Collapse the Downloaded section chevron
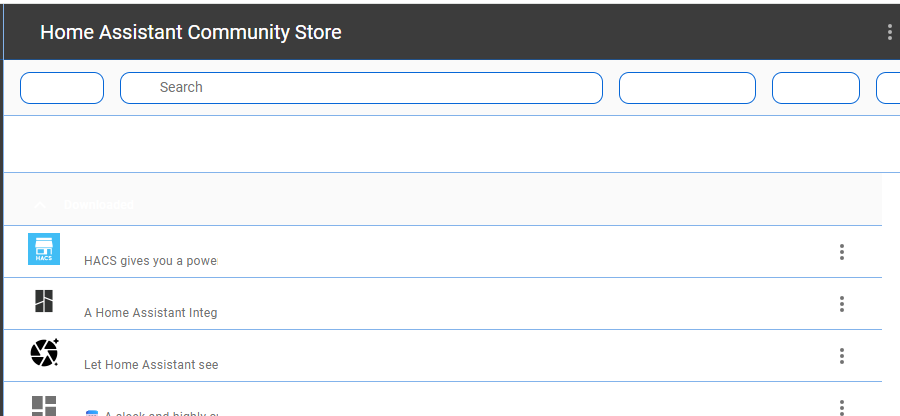Screen dimensions: 900x416 pyautogui.click(x=40, y=205)
